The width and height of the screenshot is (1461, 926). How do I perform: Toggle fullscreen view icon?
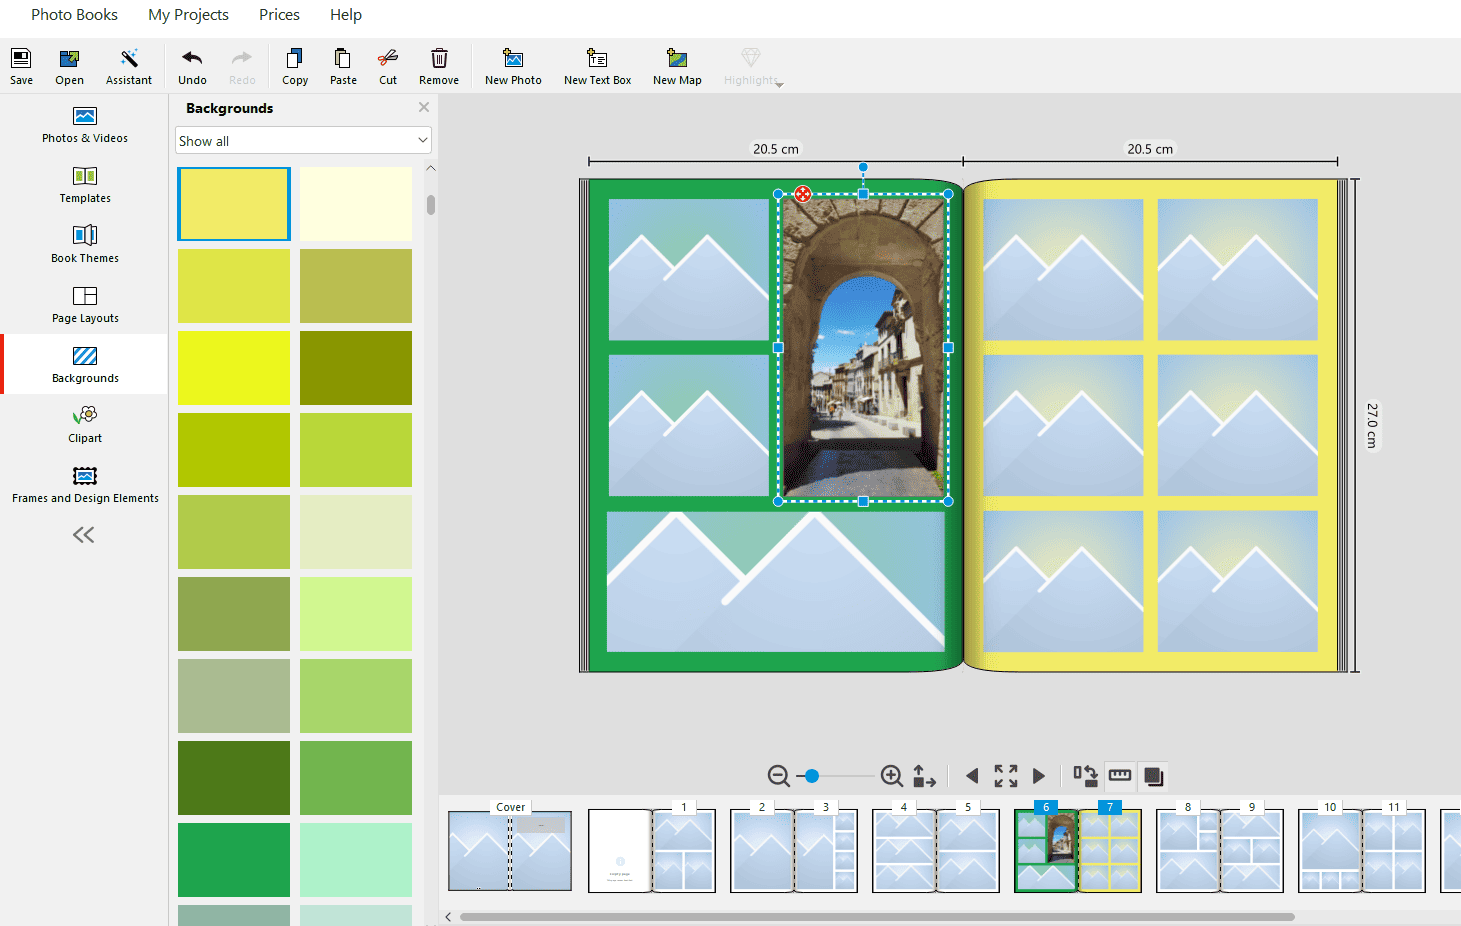(x=1006, y=776)
